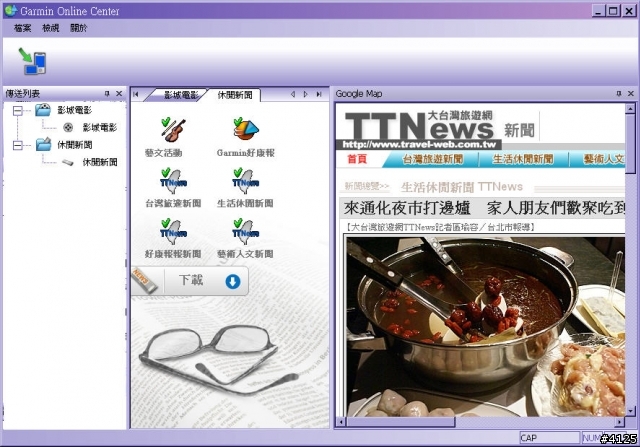This screenshot has width=640, height=447.
Task: Select the 台灣旅遊新聞 TTNews icon
Action: [x=173, y=181]
